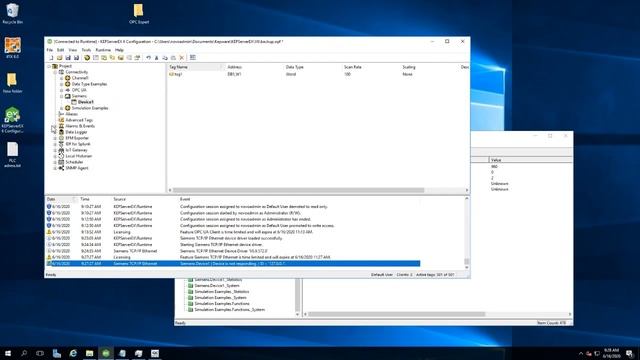Click the Paste toolbar icon

tap(173, 58)
